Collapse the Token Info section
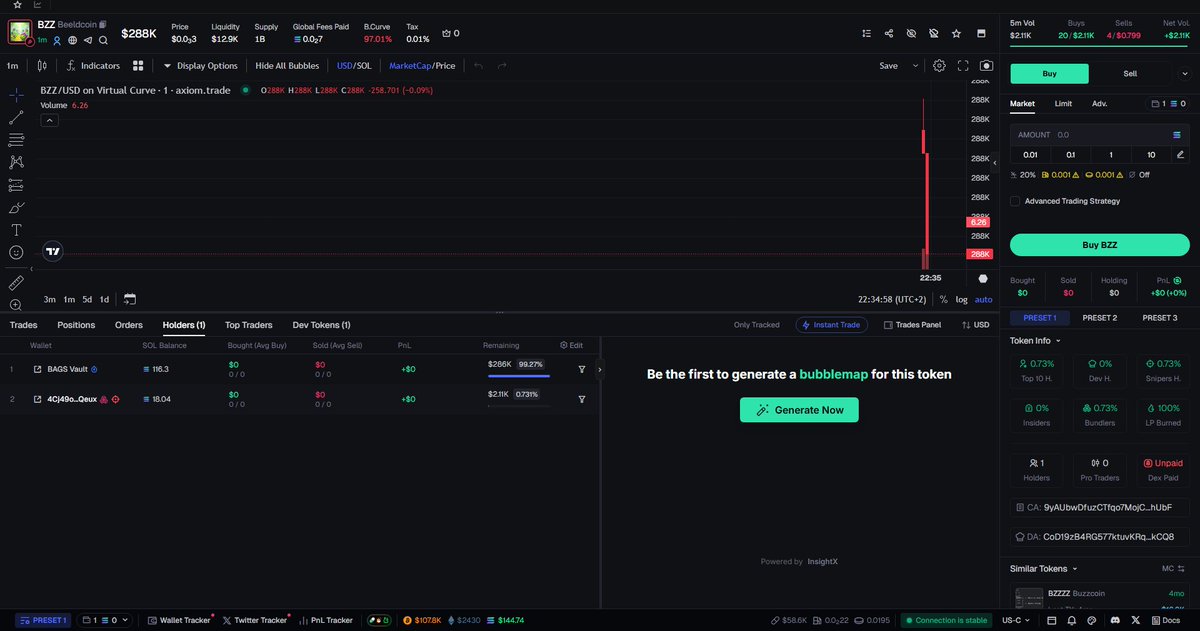The height and width of the screenshot is (631, 1200). [x=1036, y=341]
